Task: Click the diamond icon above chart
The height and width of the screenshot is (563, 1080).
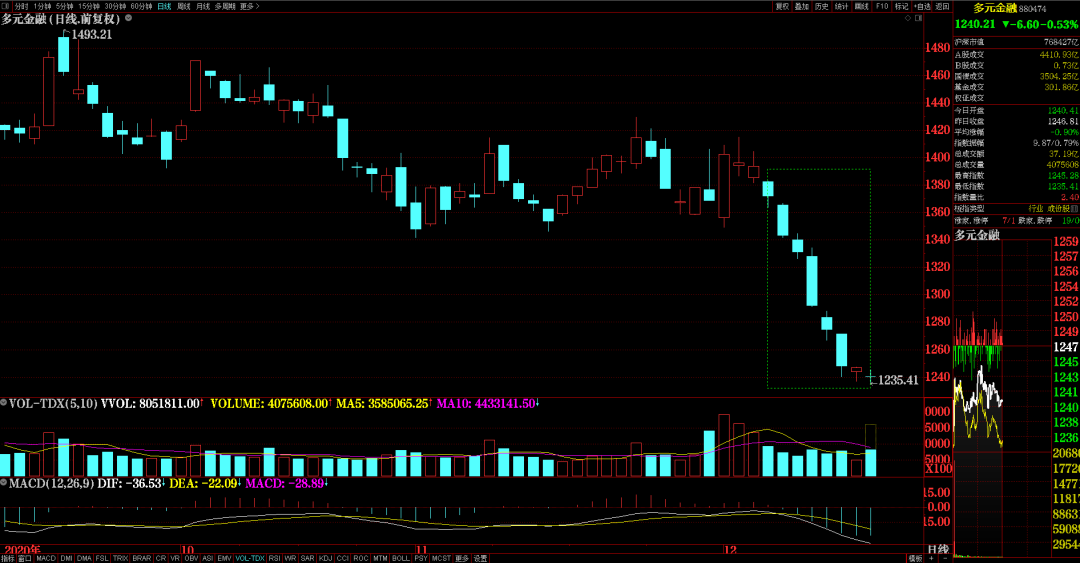Action: (908, 18)
